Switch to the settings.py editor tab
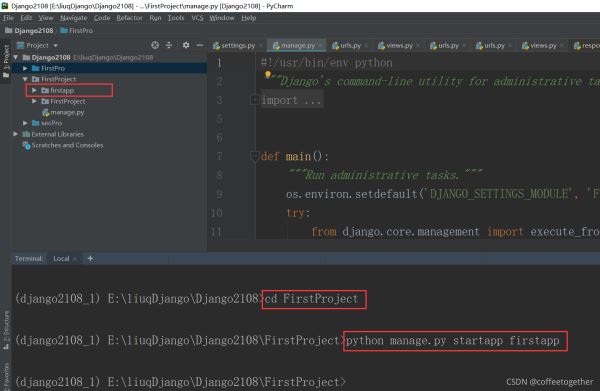Screen dimensions: 600x391 [x=234, y=46]
